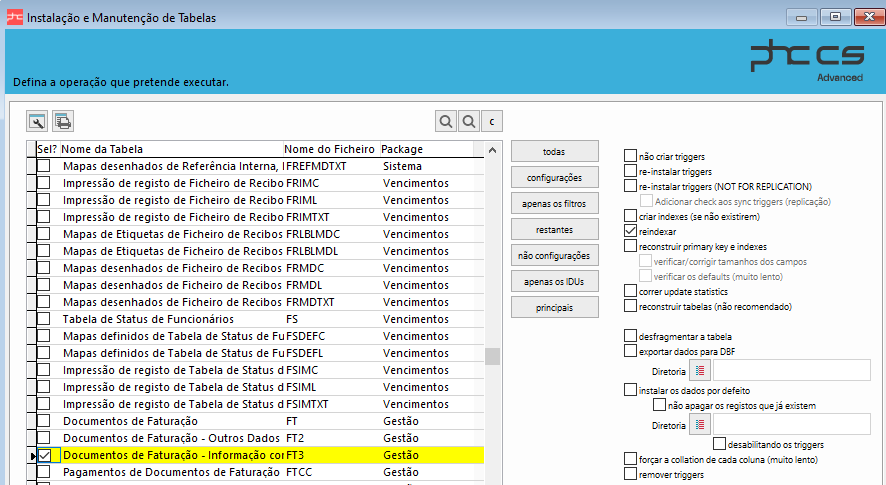This screenshot has width=886, height=485.
Task: Click 'Documentos de Faturação - Outros Dados' cell
Action: point(171,438)
